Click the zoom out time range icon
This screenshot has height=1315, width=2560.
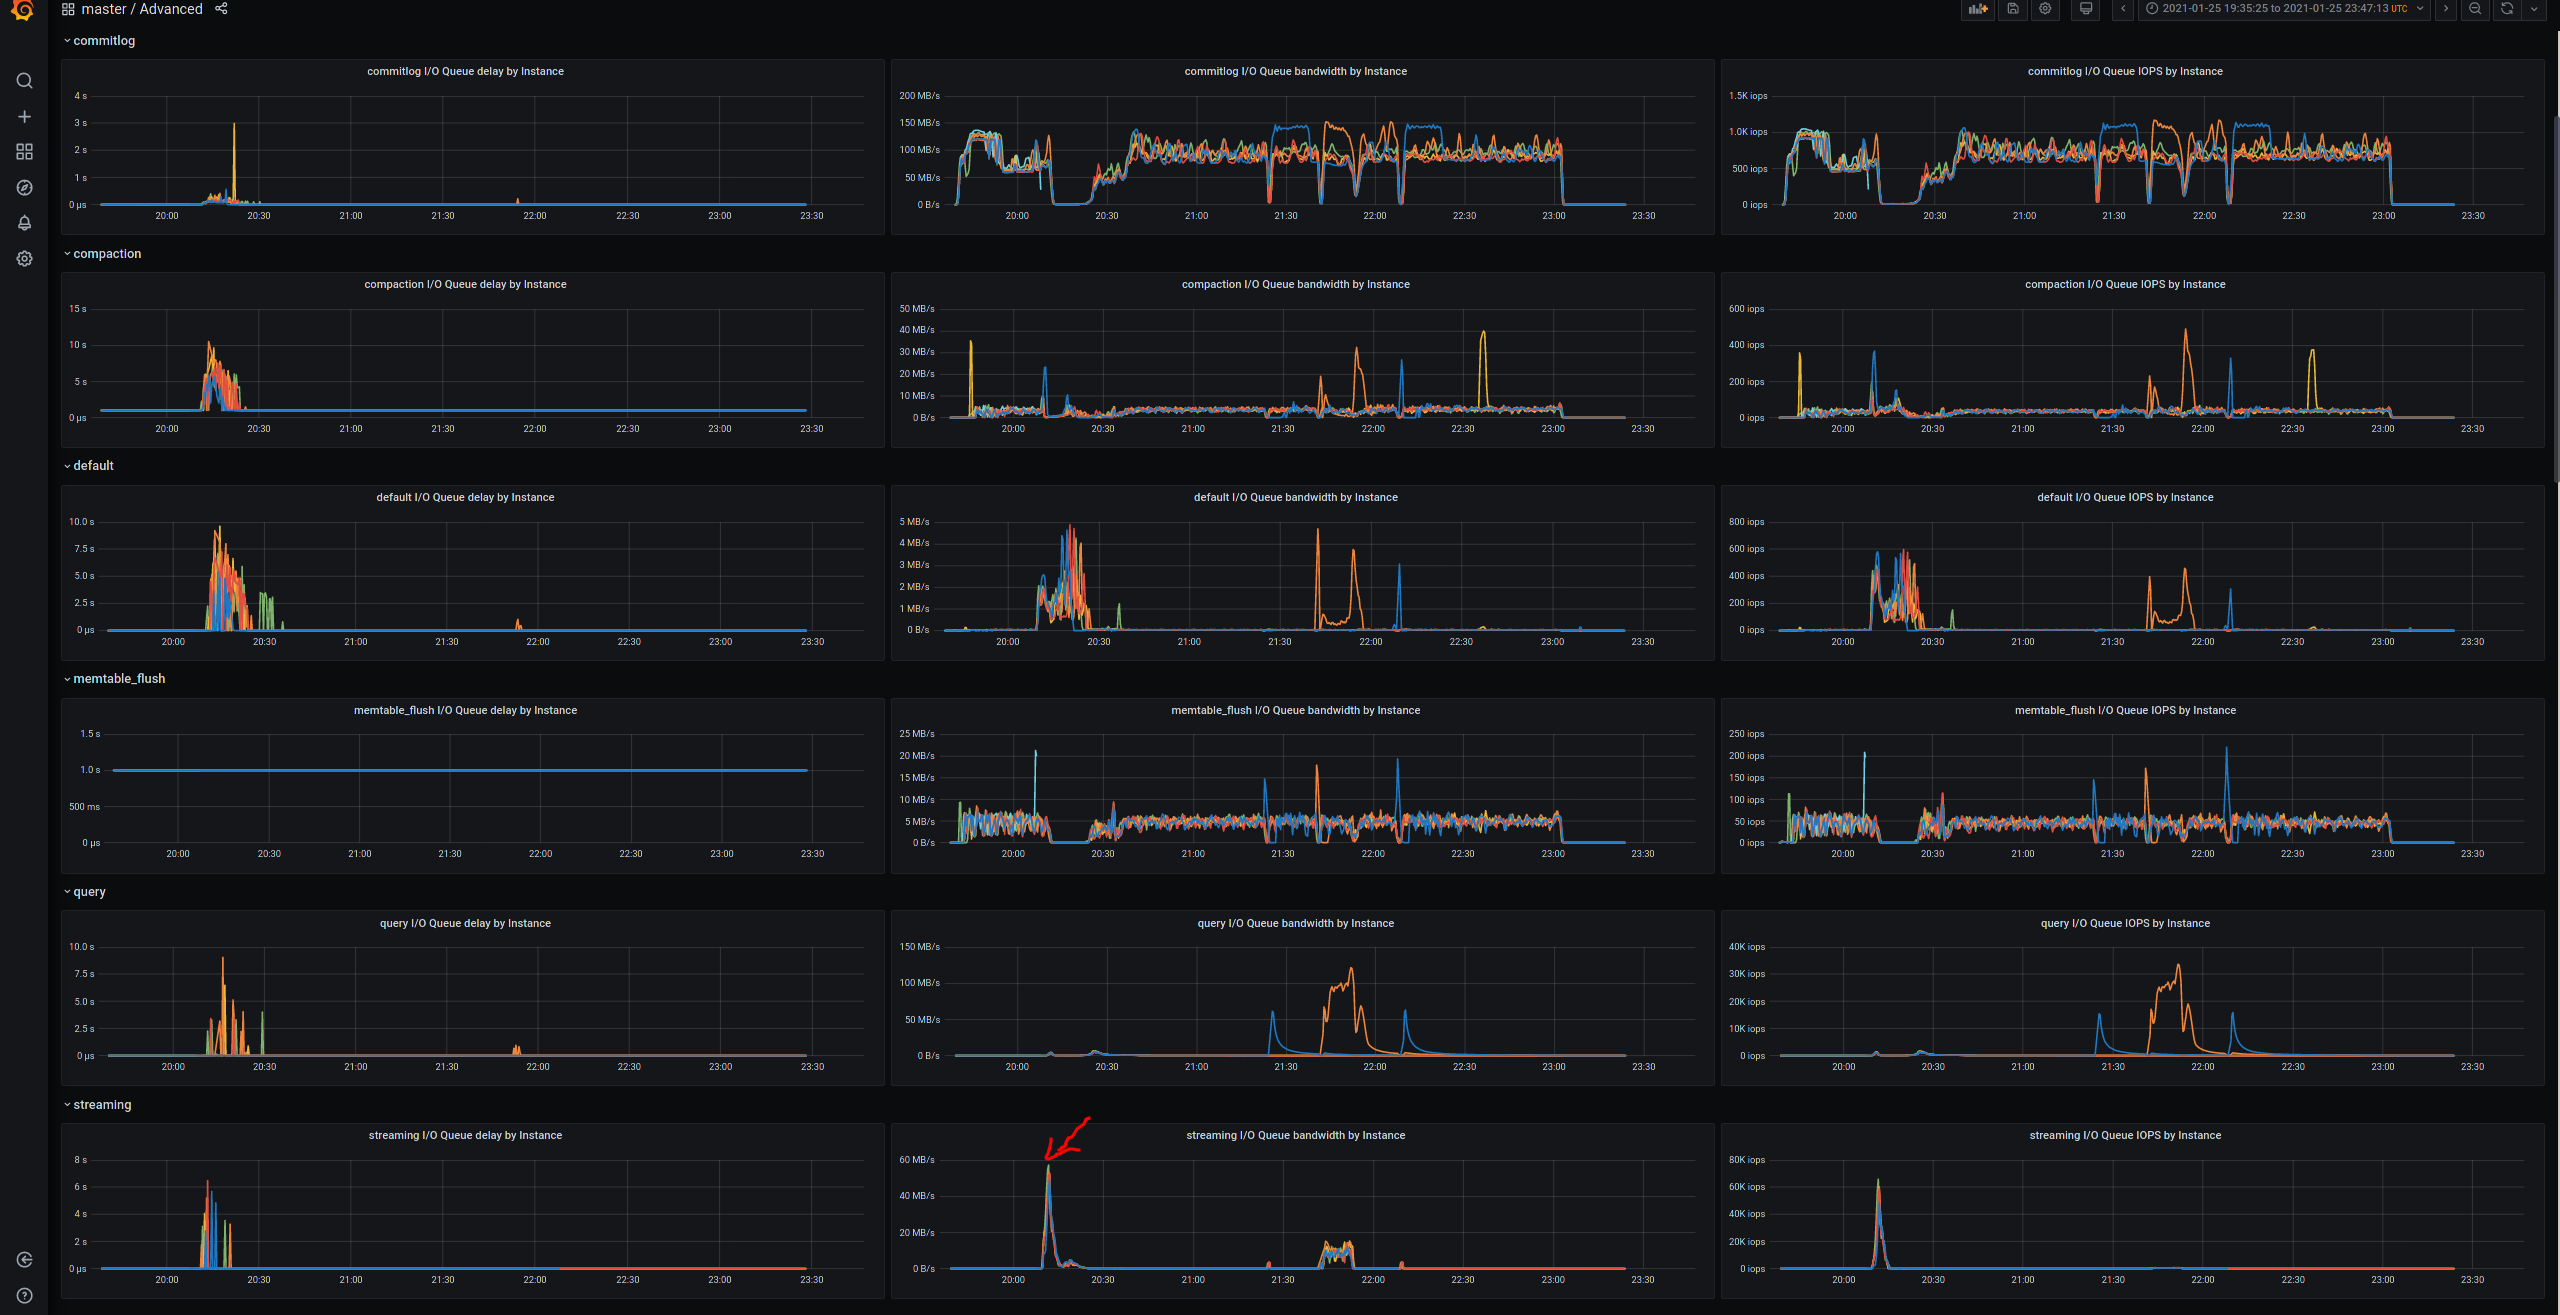tap(2475, 9)
